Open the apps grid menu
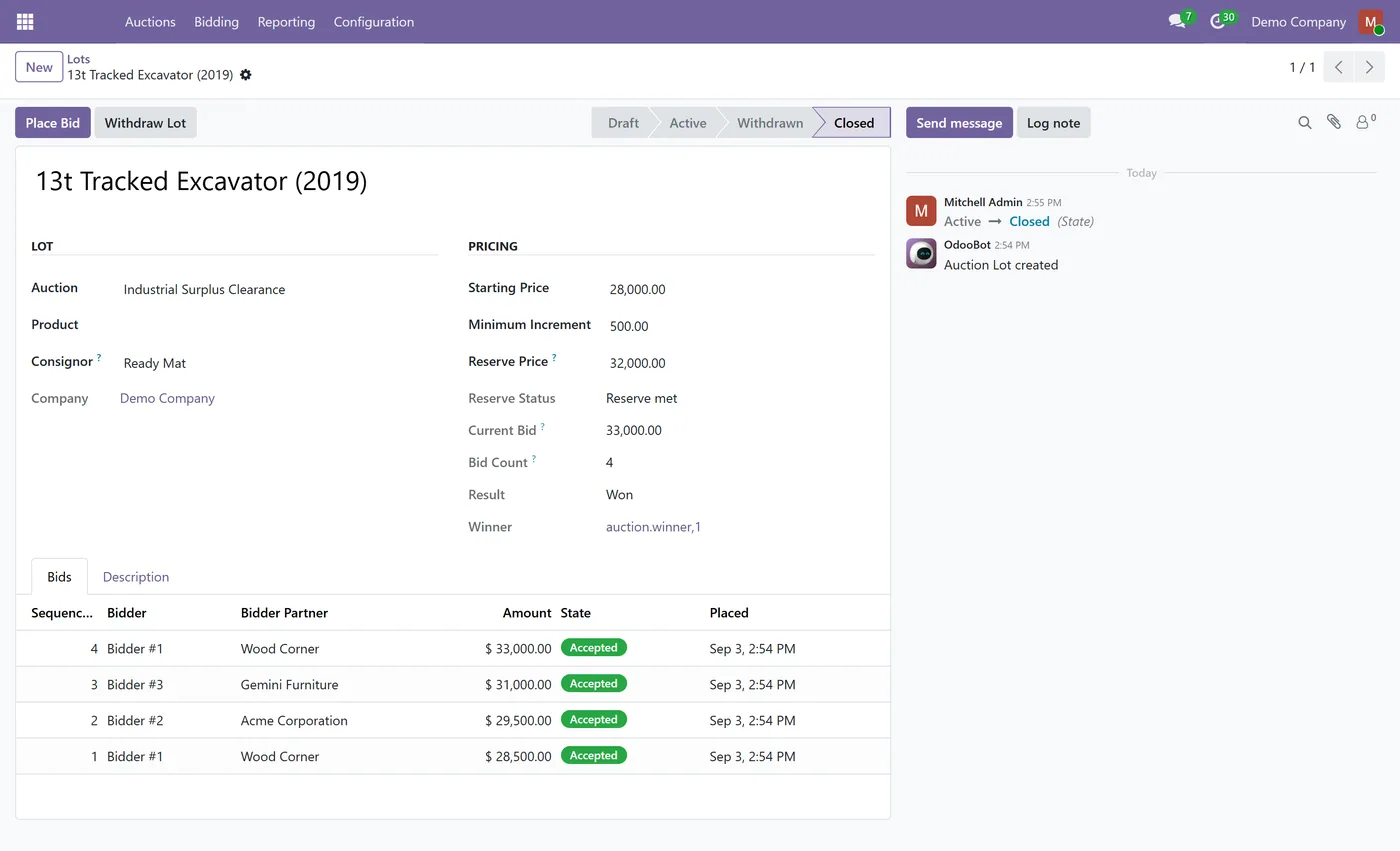The width and height of the screenshot is (1400, 851). [x=25, y=21]
